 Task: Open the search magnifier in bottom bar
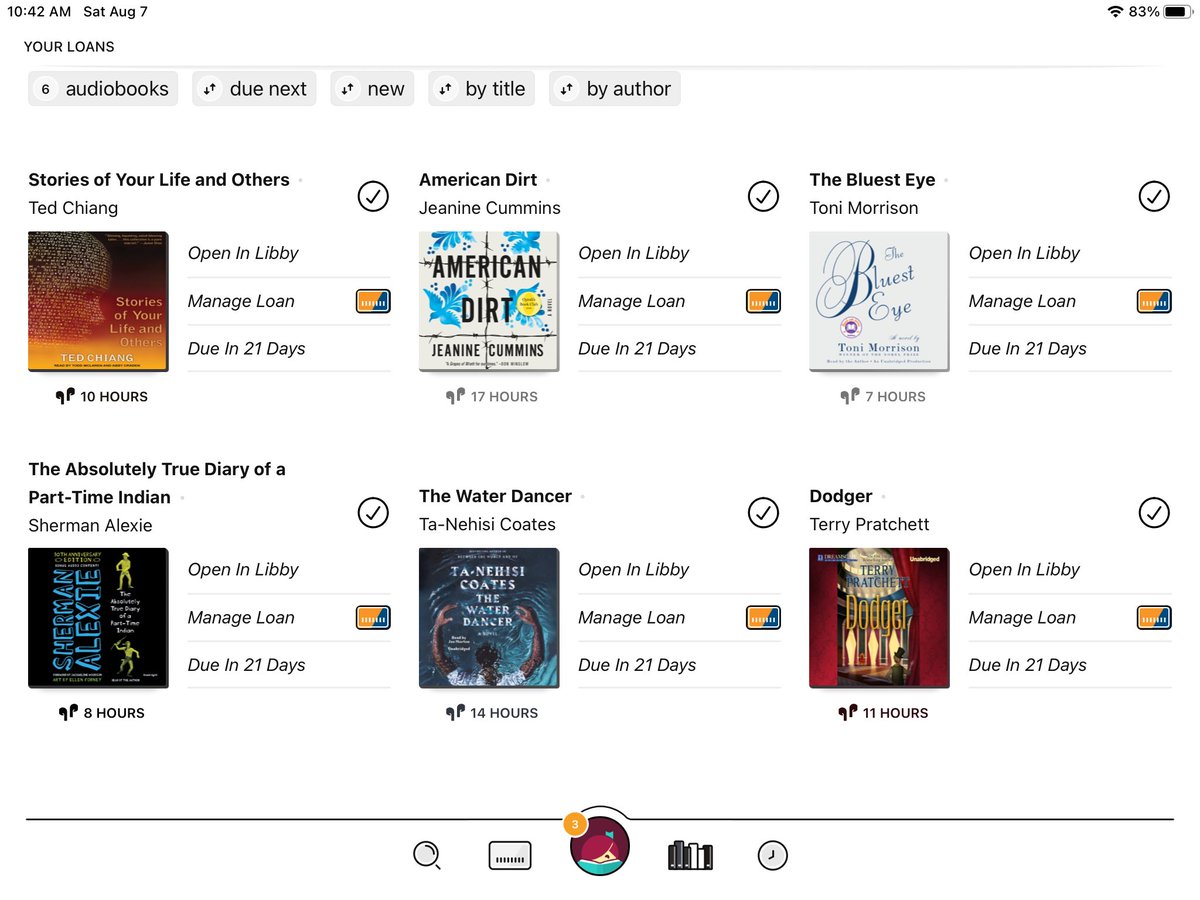(x=426, y=855)
